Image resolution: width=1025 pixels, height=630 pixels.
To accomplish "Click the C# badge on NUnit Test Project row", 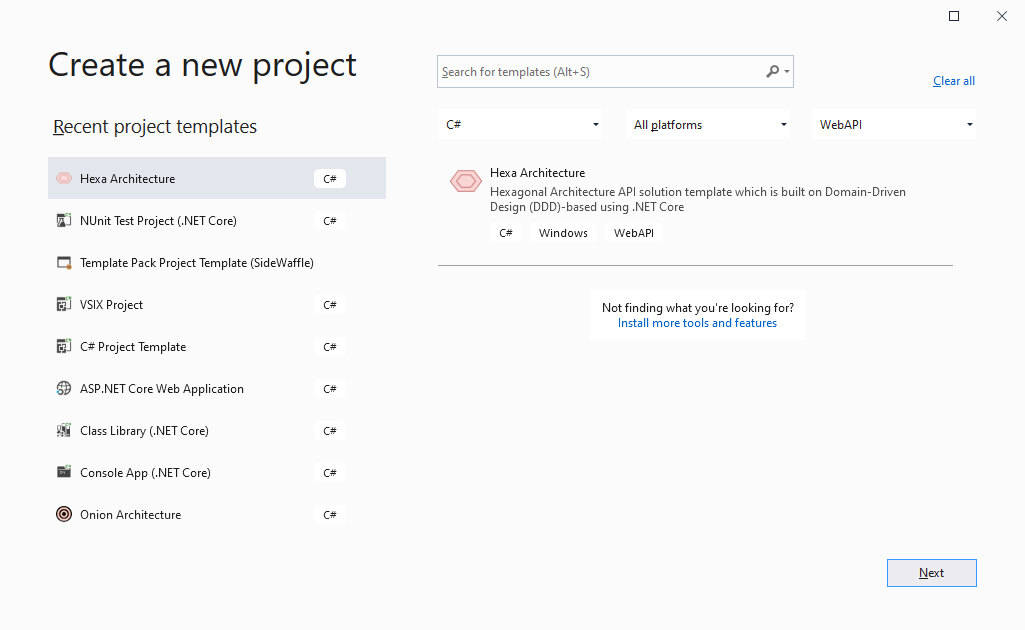I will 329,221.
